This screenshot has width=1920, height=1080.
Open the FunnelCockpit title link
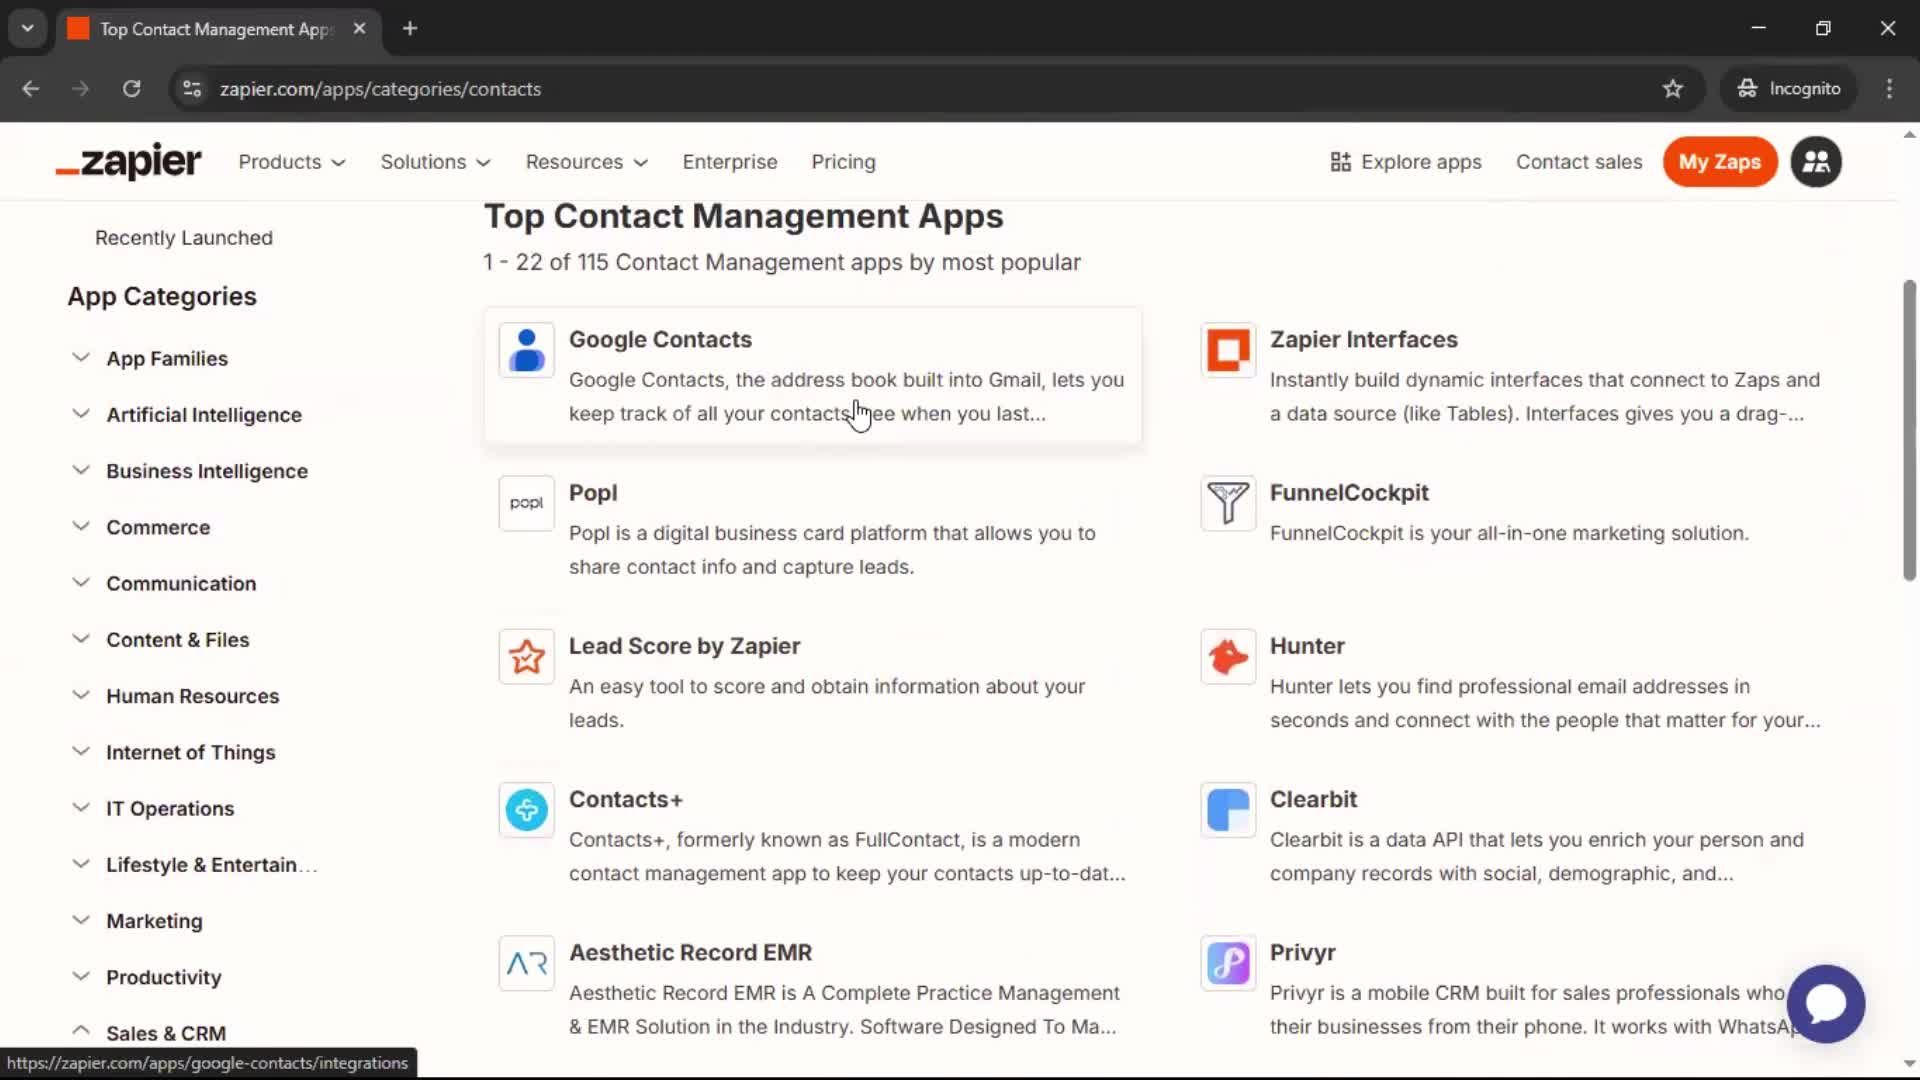pos(1349,493)
